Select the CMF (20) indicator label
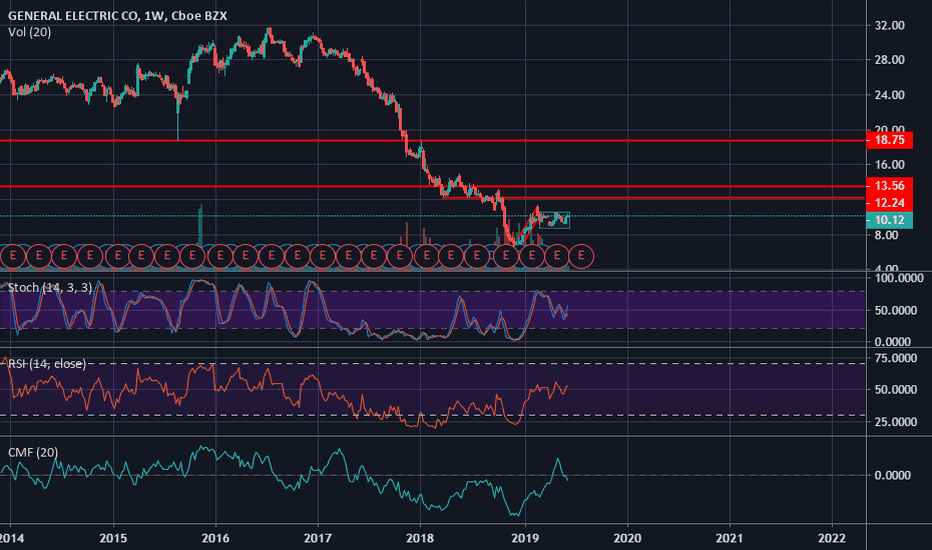The height and width of the screenshot is (550, 932). [33, 452]
